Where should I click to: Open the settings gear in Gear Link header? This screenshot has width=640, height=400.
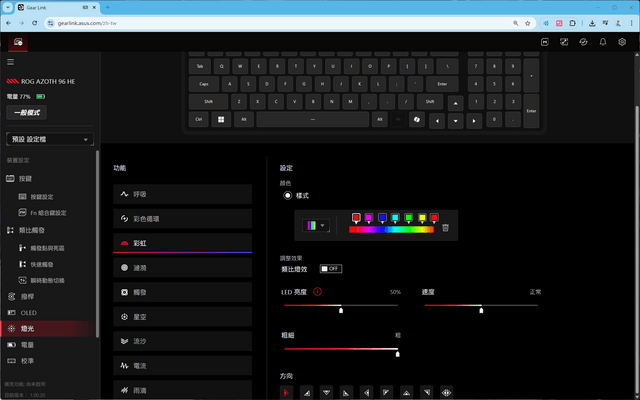point(622,42)
